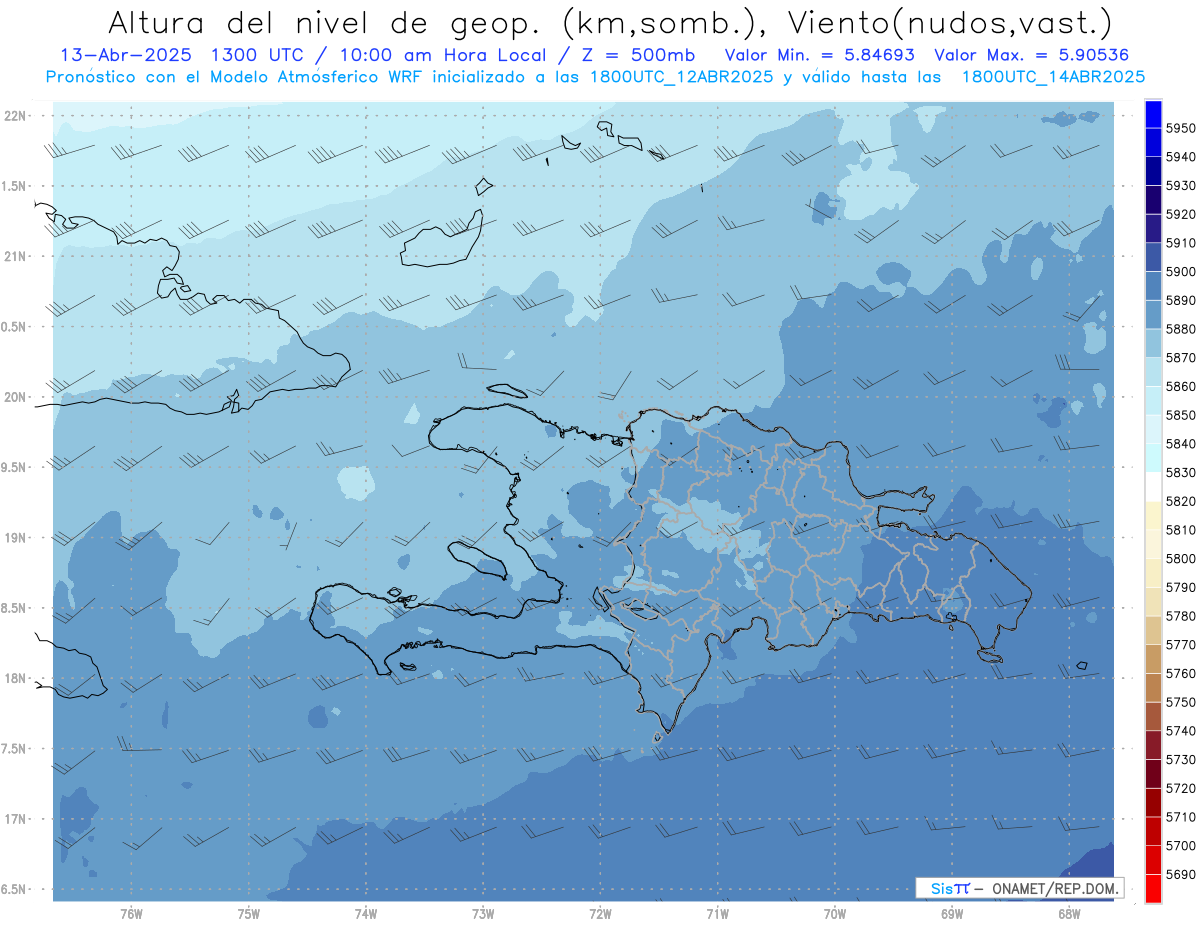1200x927 pixels.
Task: Click the latitude label 1.5N
Action: point(15,186)
